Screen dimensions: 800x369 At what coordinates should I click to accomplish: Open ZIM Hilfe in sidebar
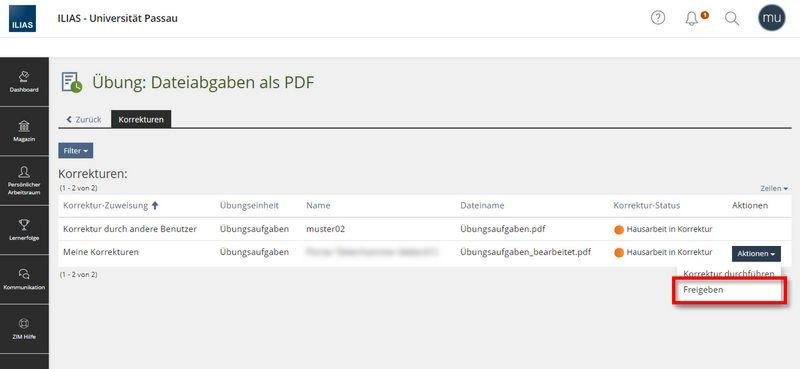24,329
